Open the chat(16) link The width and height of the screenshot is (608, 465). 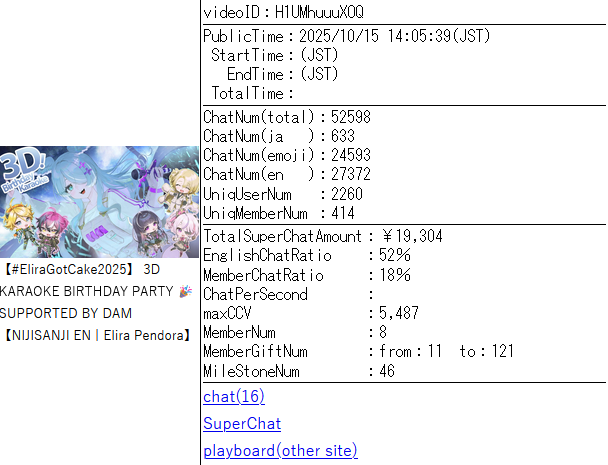point(234,397)
